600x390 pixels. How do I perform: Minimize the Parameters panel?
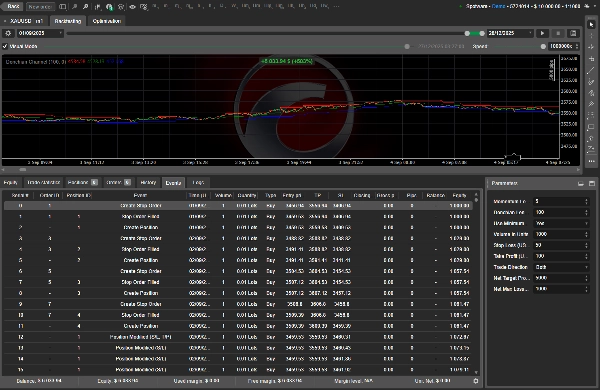[580, 184]
